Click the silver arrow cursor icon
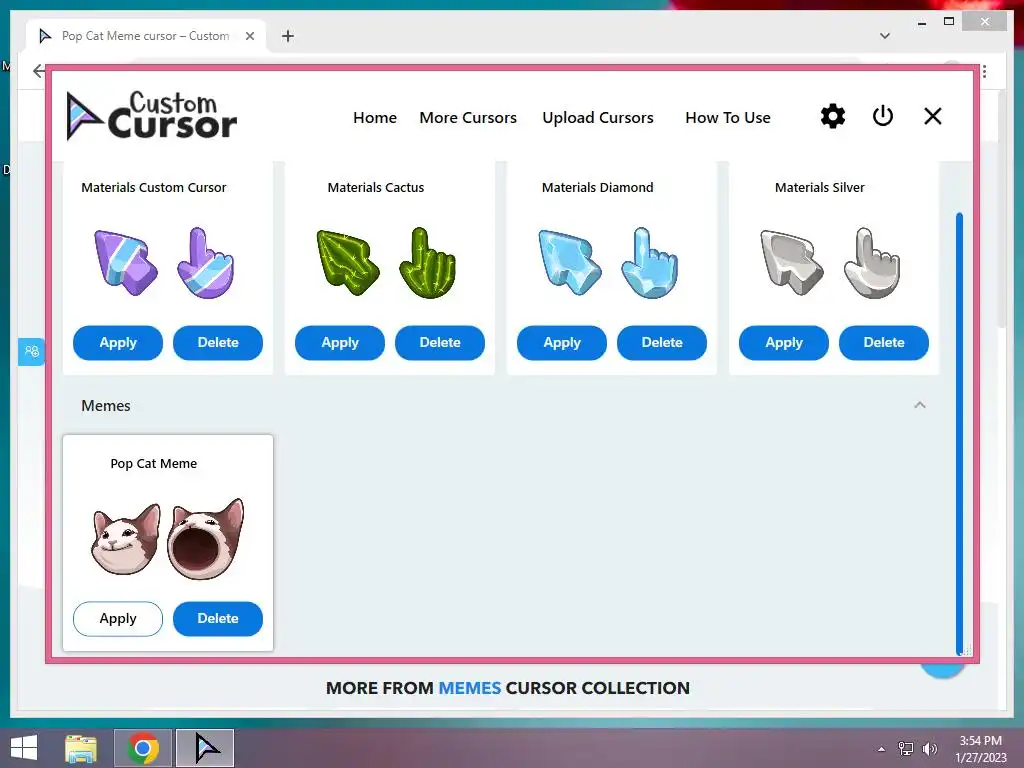 click(x=792, y=263)
